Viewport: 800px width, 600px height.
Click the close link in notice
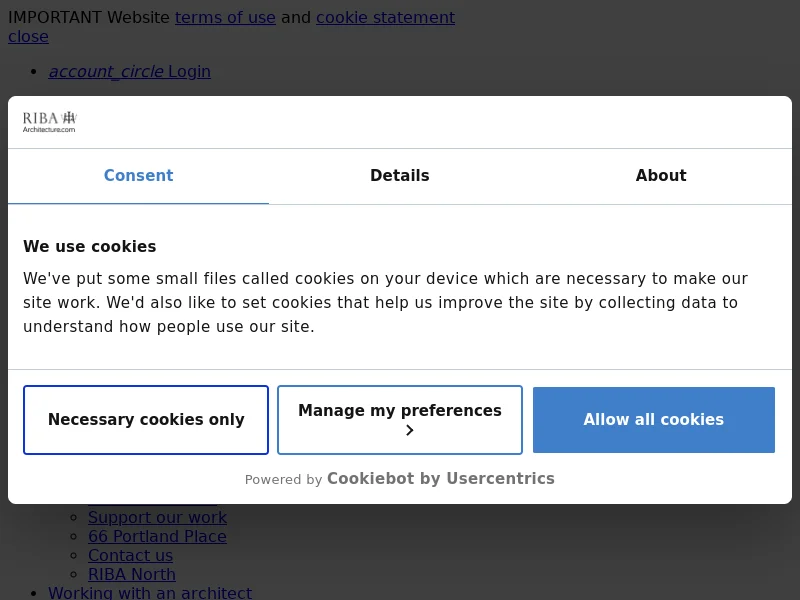28,37
